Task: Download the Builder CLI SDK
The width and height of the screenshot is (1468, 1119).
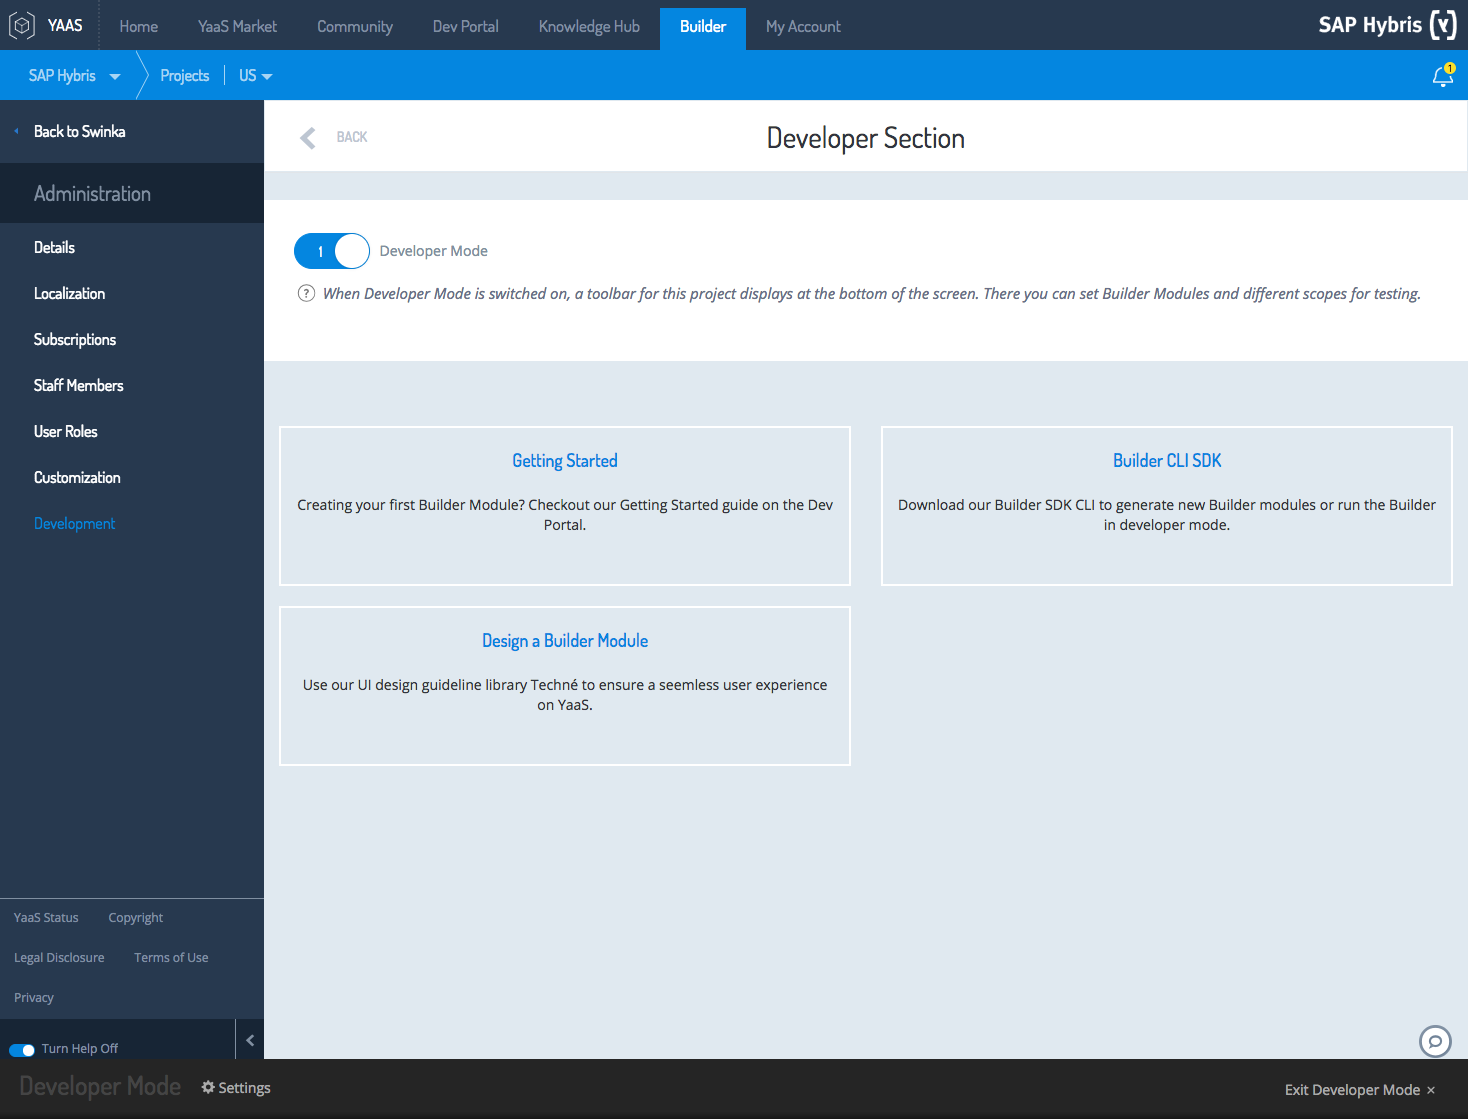Action: [x=1166, y=460]
